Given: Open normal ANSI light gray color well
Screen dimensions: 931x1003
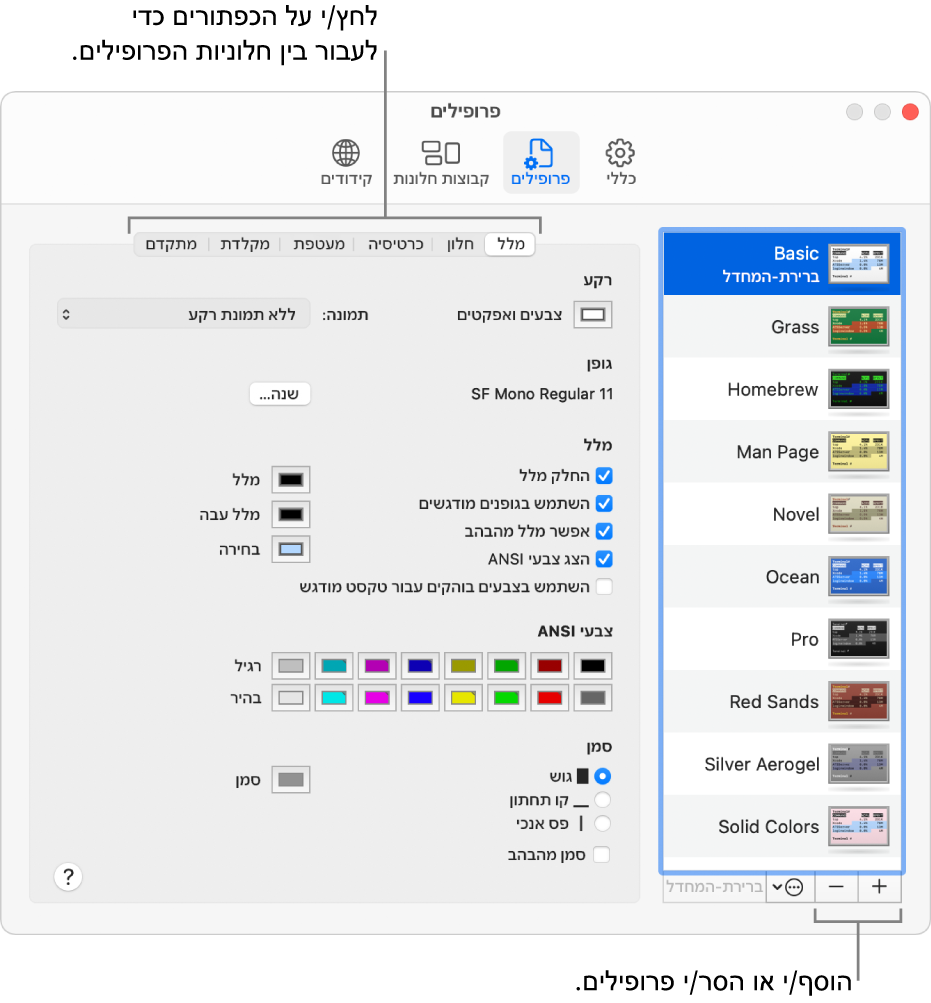Looking at the screenshot, I should click(x=290, y=666).
